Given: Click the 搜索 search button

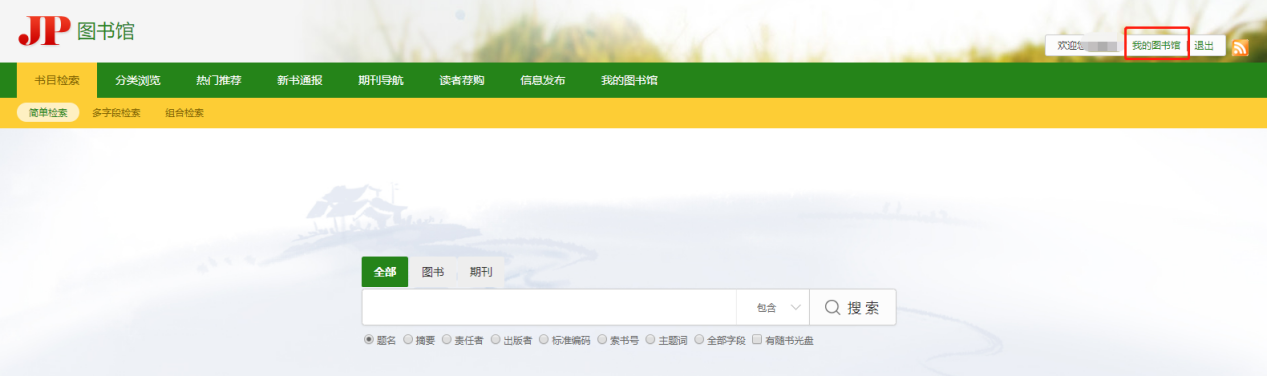Looking at the screenshot, I should tap(852, 308).
